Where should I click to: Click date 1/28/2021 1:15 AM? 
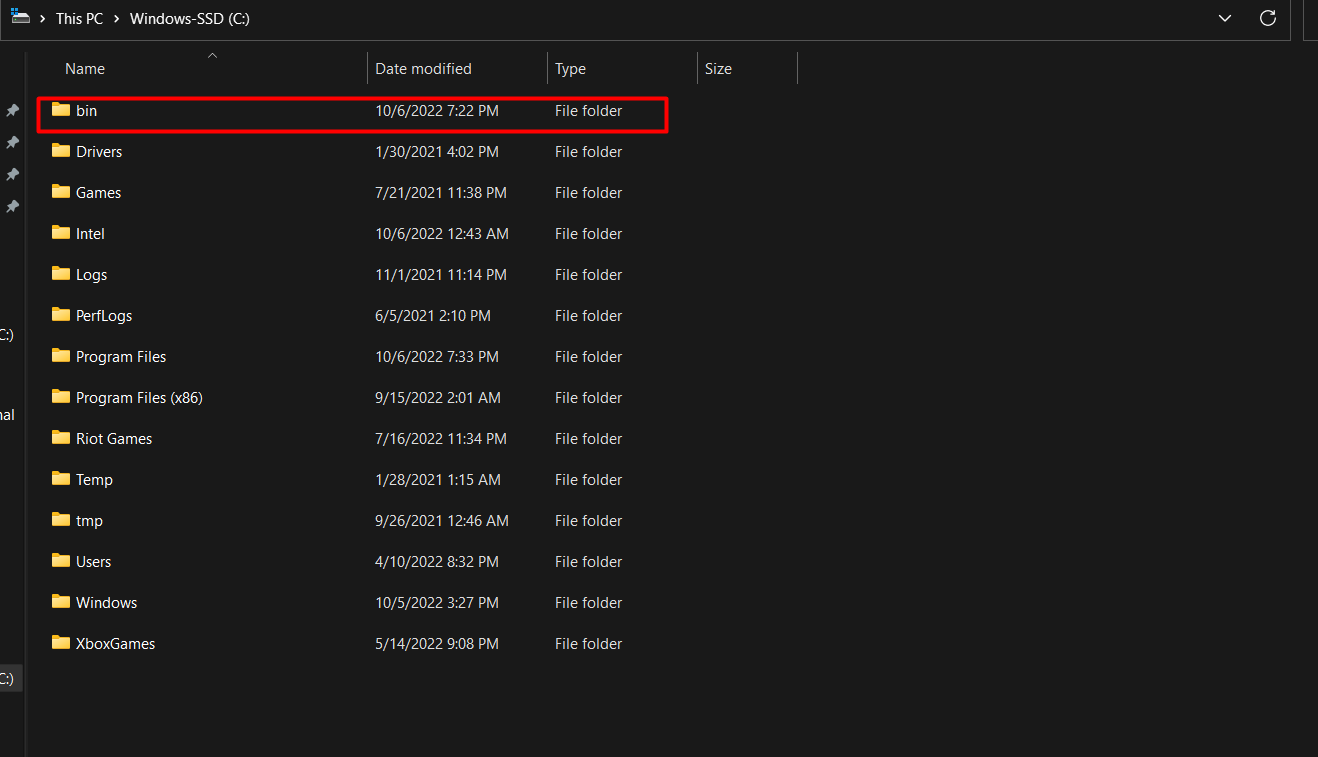438,480
